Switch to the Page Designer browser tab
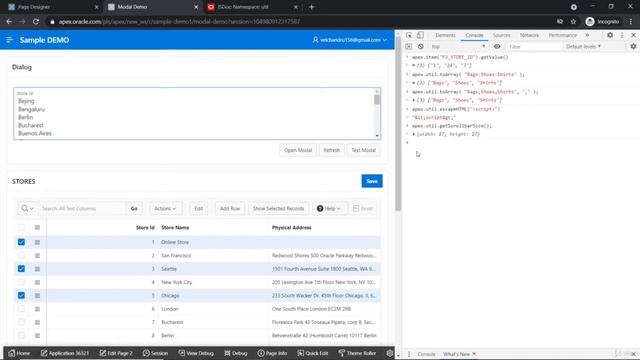 coord(52,7)
